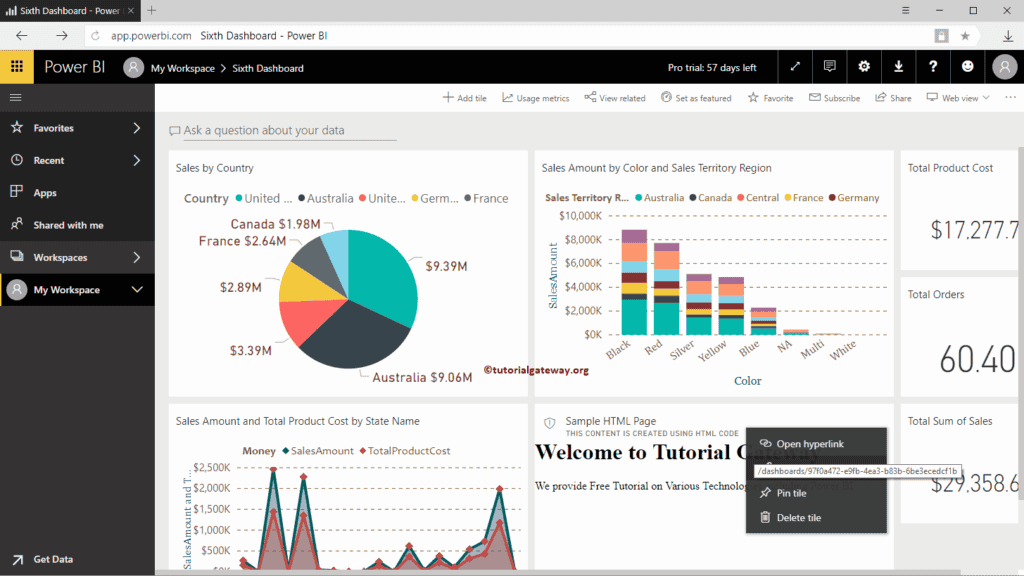Screen dimensions: 1024x576
Task: Open notifications in the top bar
Action: coord(829,67)
